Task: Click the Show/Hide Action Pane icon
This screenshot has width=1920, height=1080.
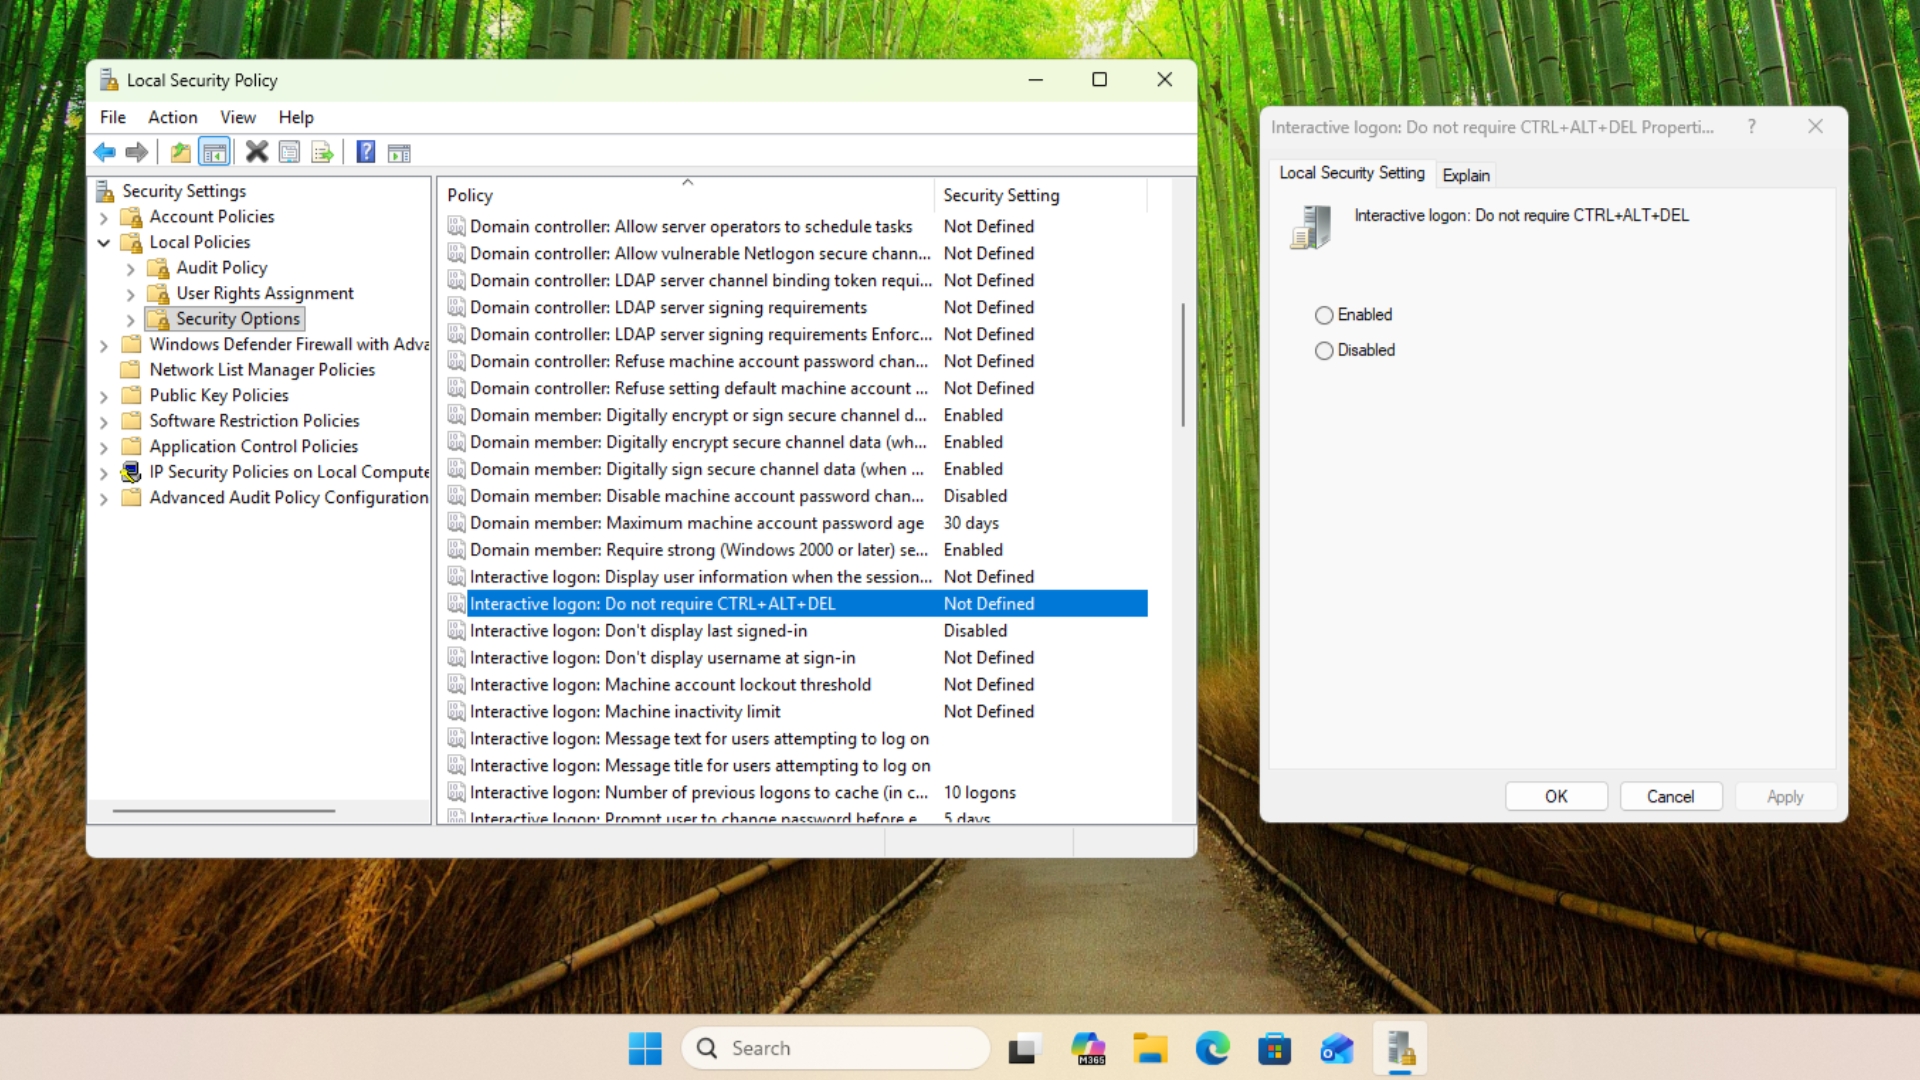Action: pyautogui.click(x=399, y=152)
